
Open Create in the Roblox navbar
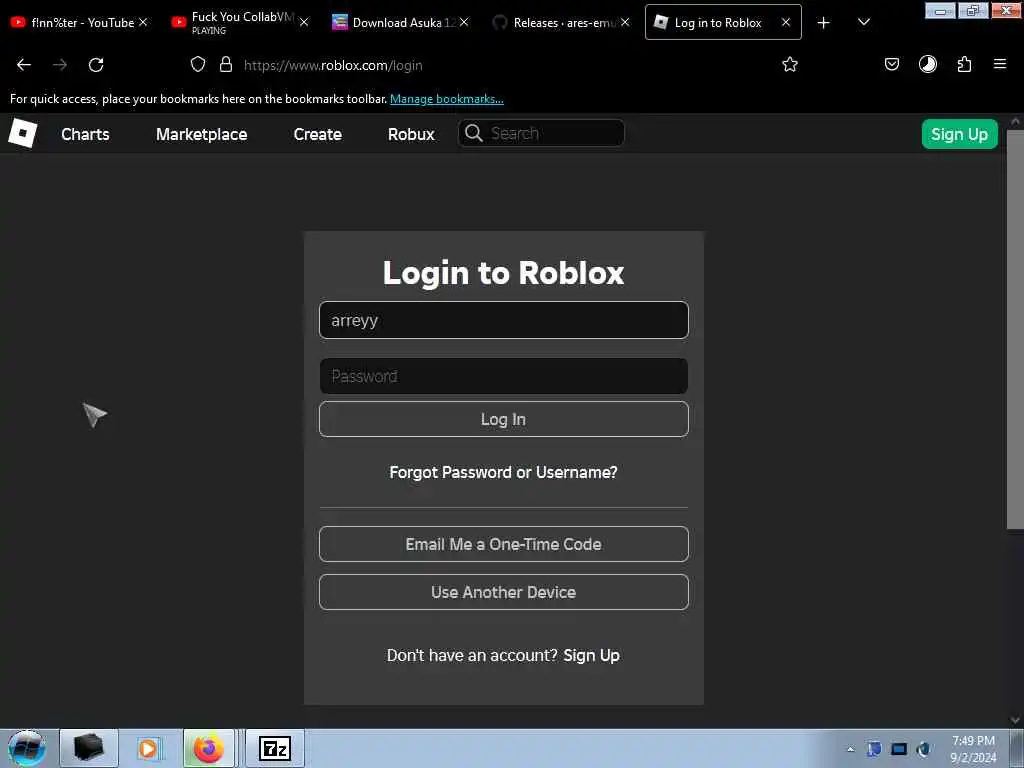coord(317,134)
